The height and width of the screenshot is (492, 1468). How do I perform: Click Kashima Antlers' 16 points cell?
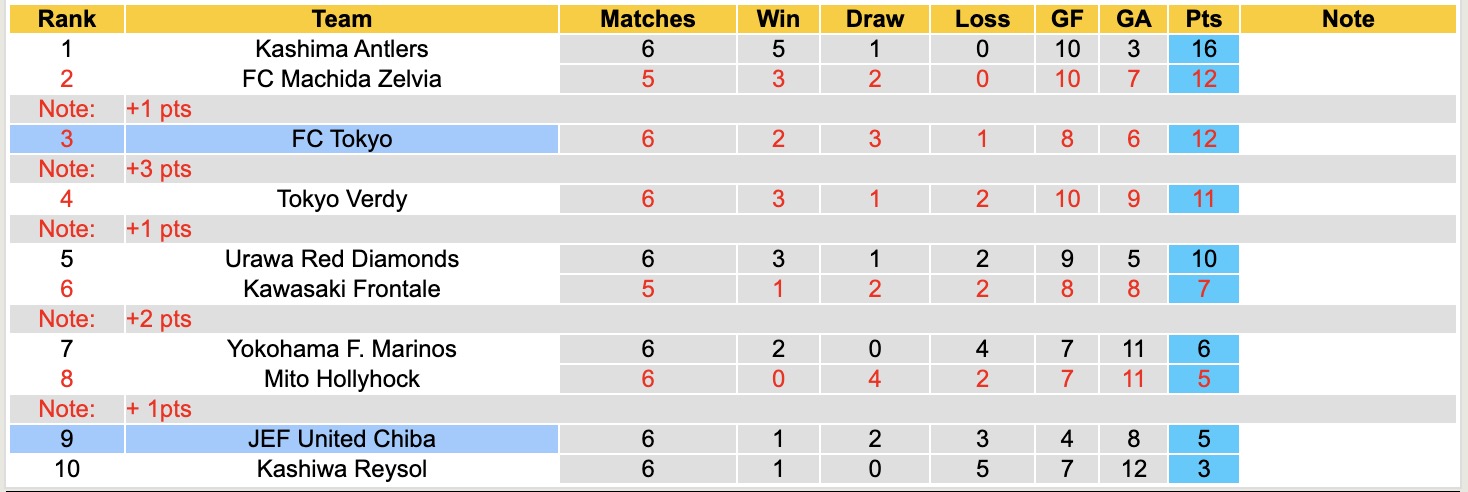coord(1203,49)
